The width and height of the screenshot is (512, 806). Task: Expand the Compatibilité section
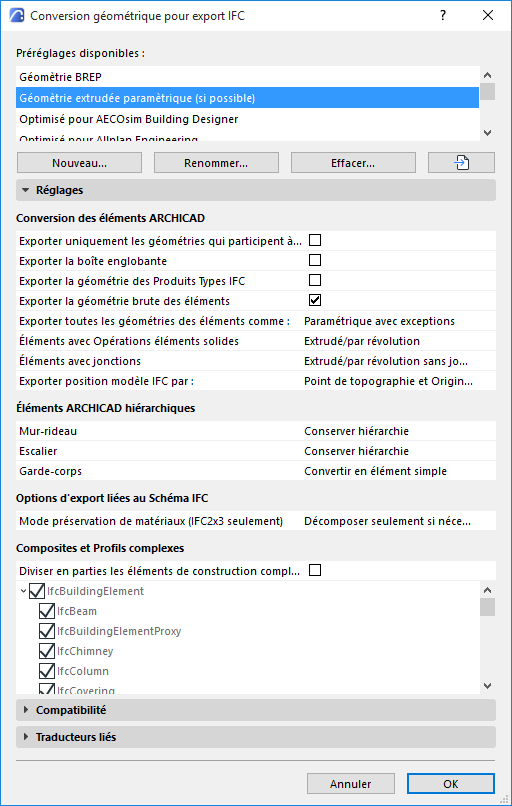(255, 710)
